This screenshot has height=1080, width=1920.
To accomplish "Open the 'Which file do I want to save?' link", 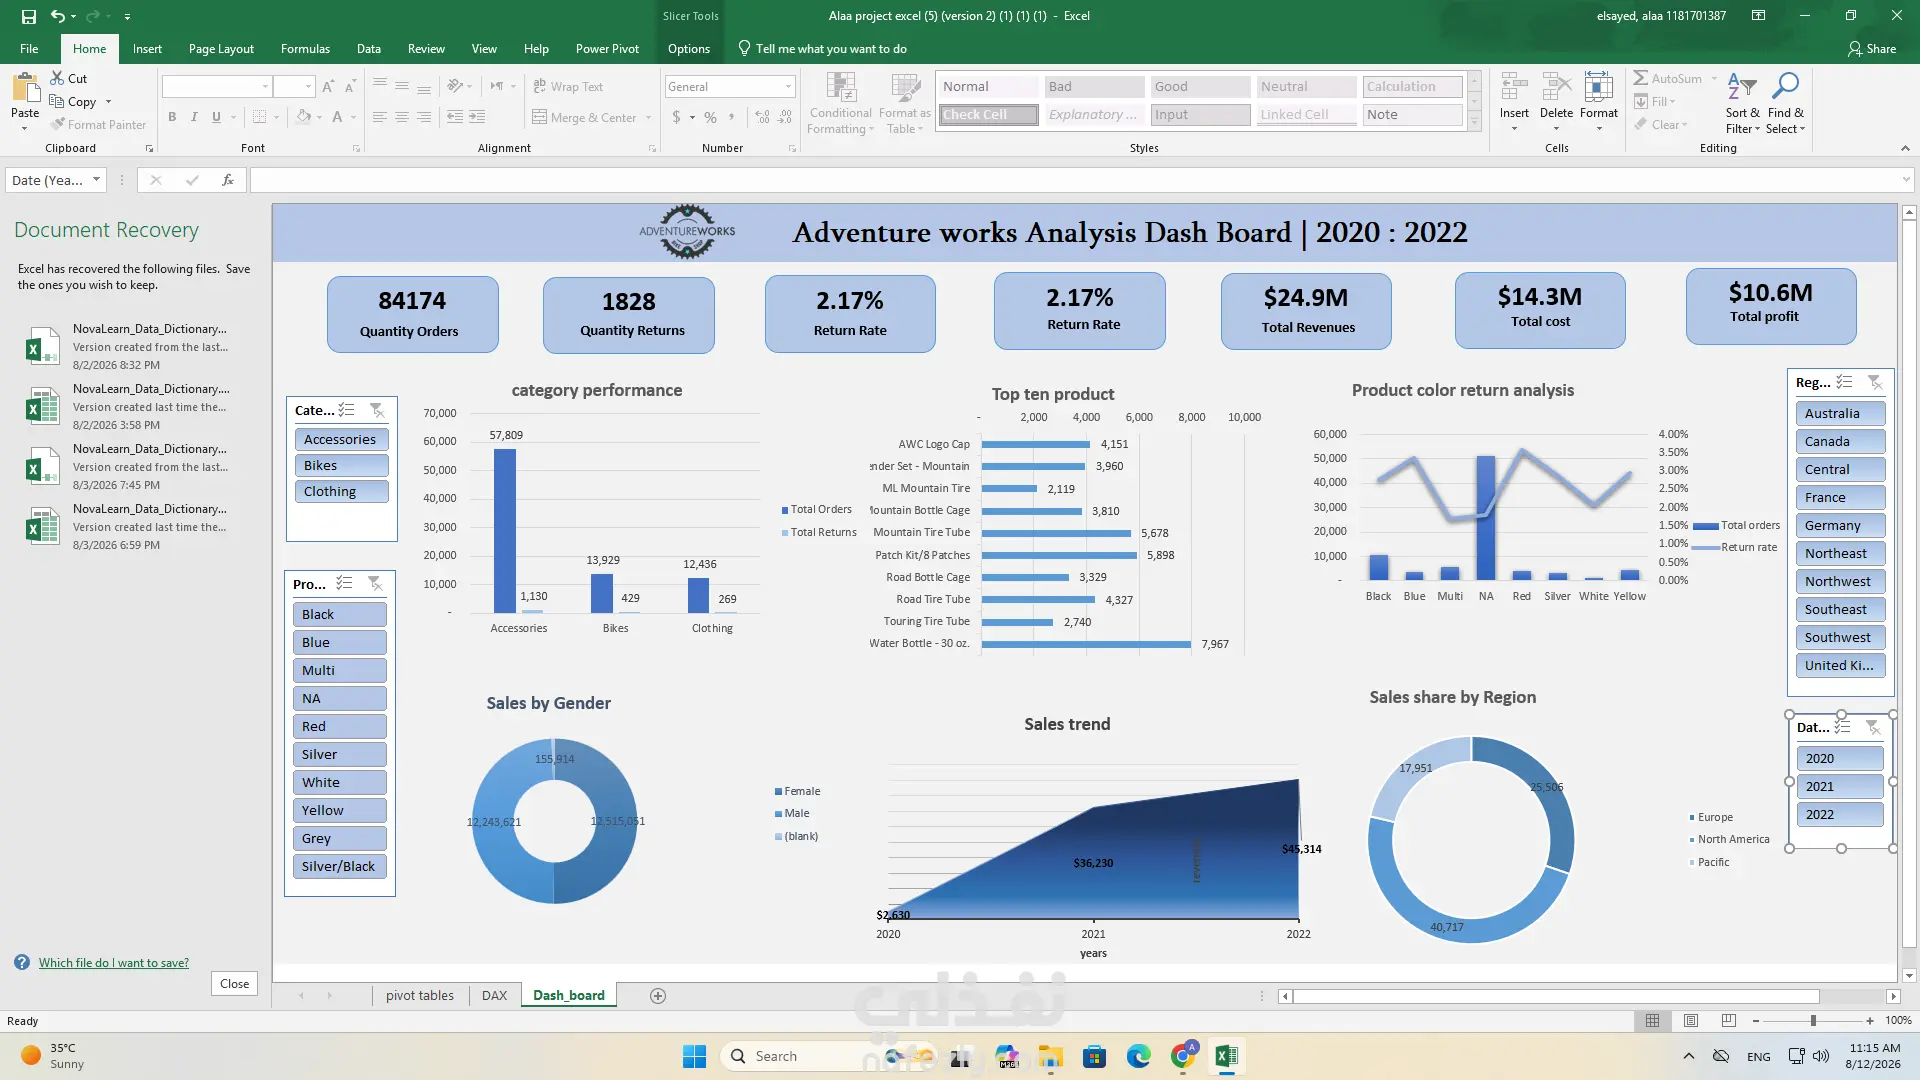I will point(114,963).
